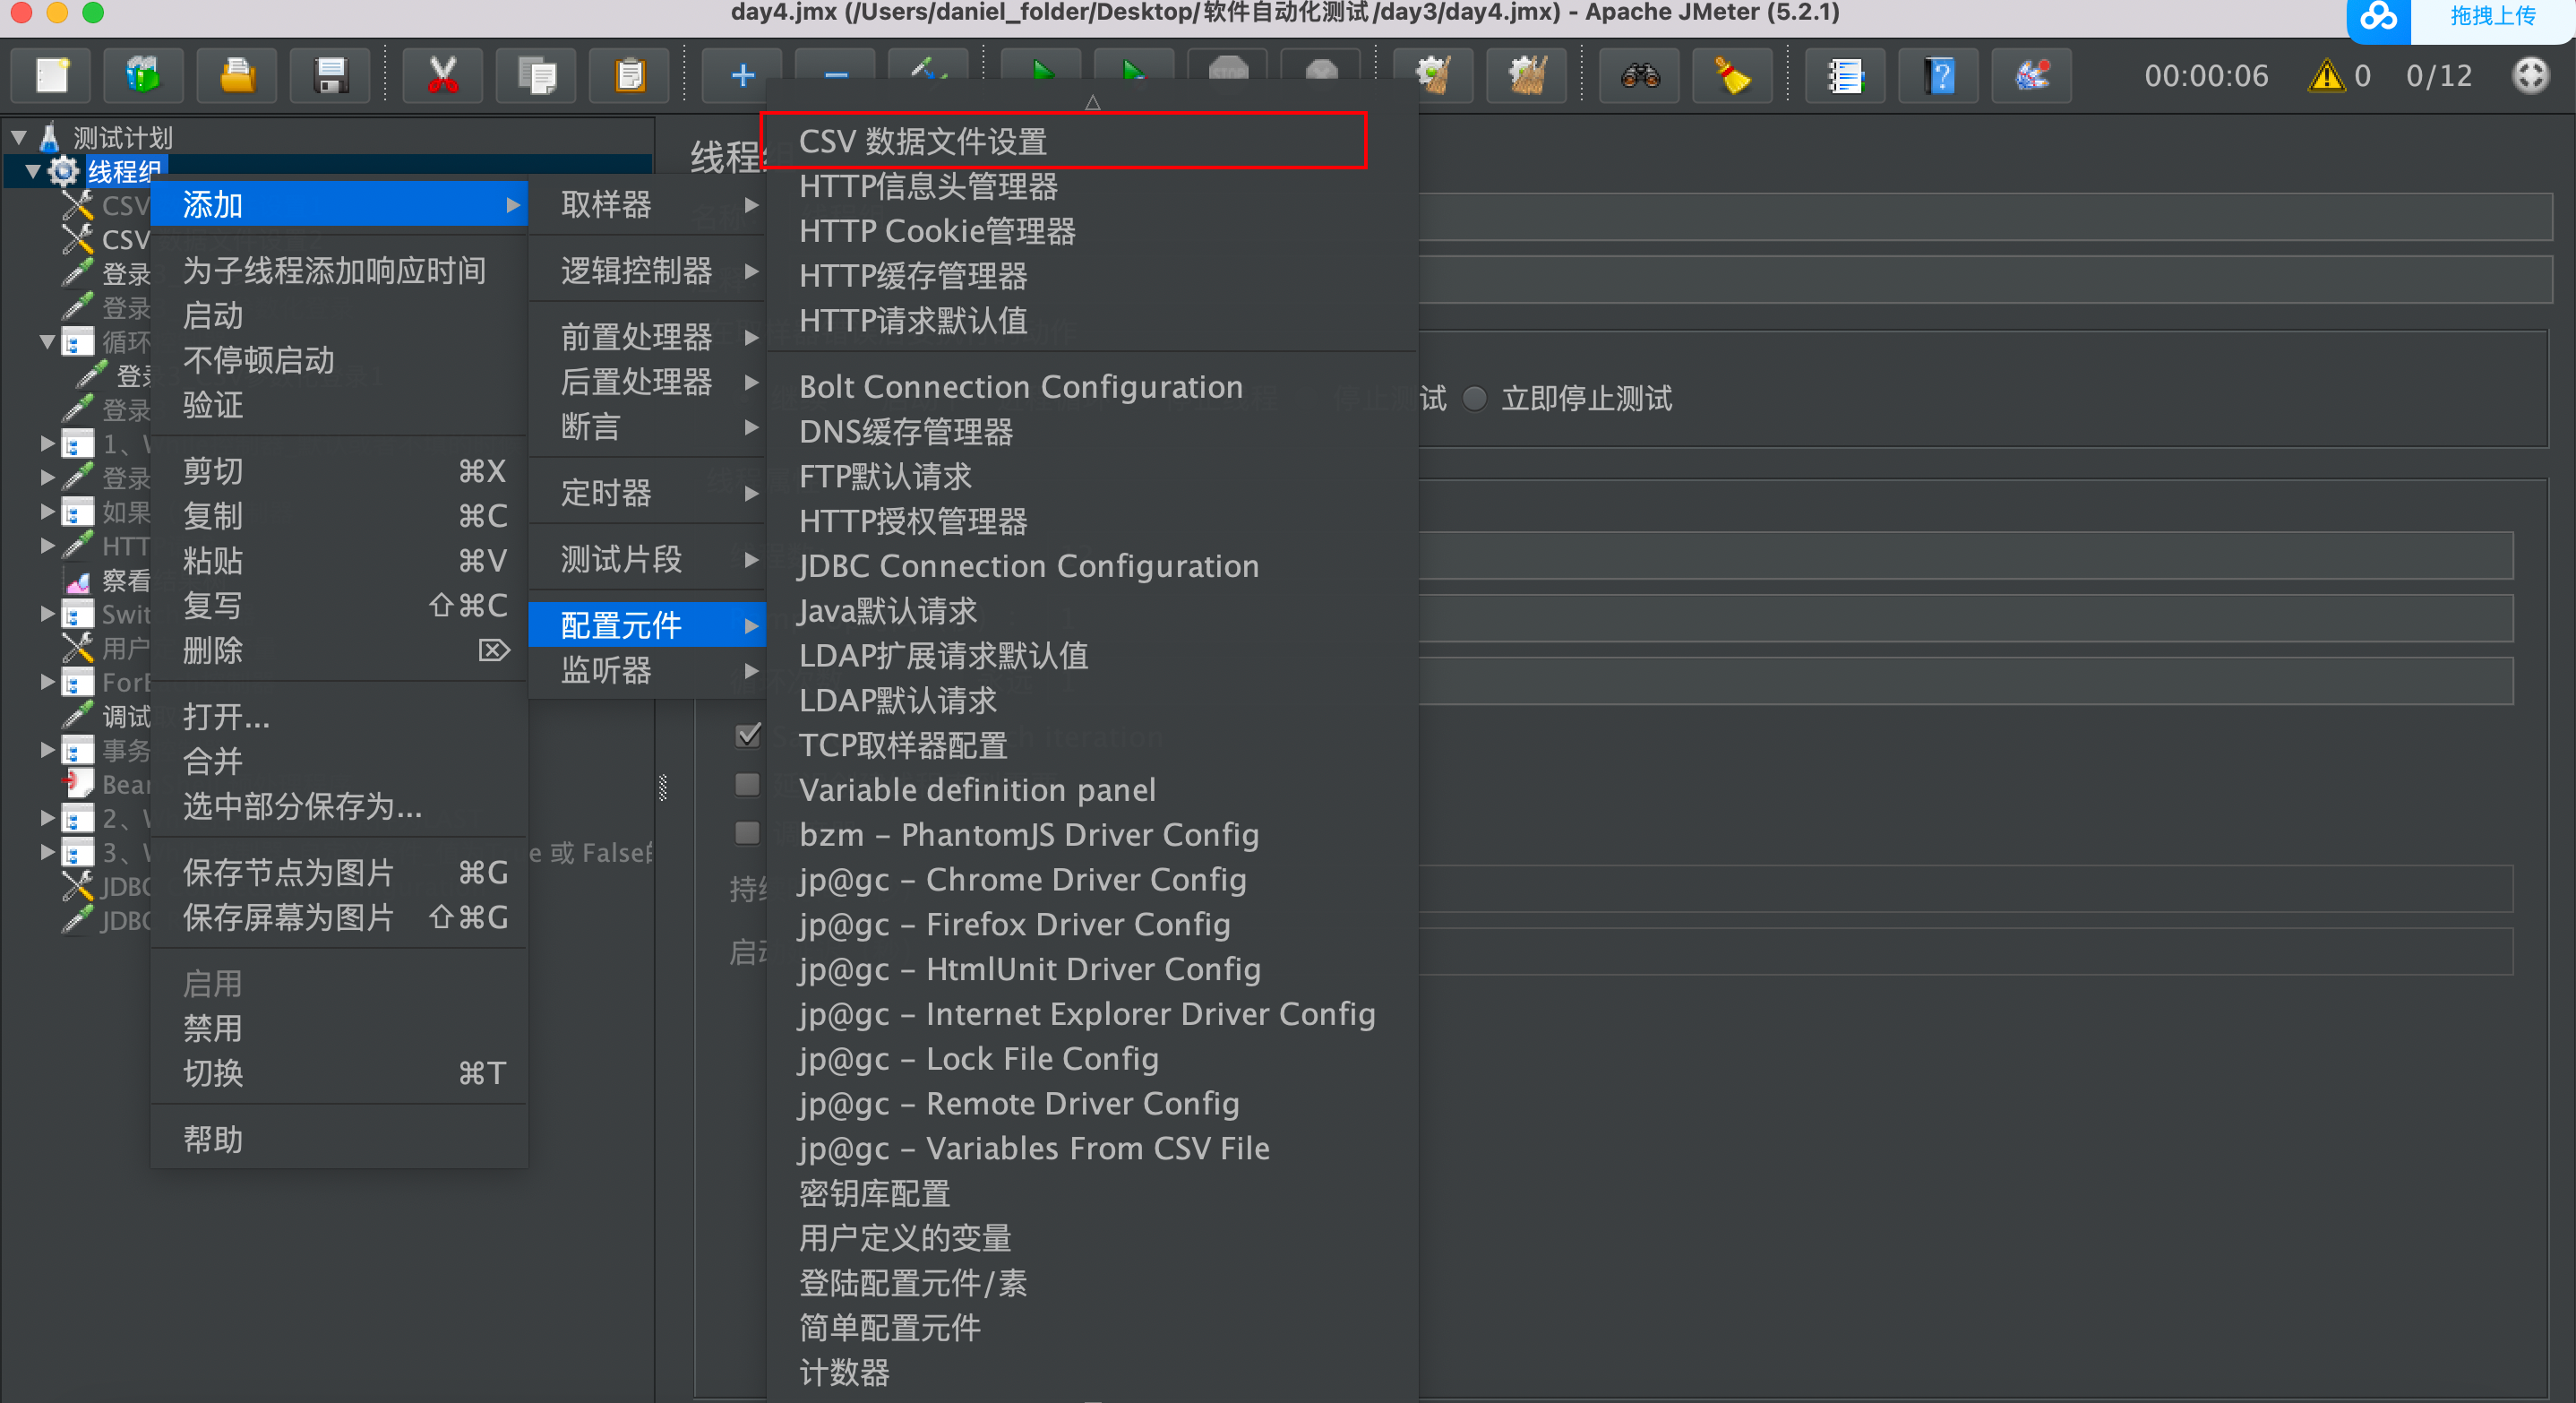The width and height of the screenshot is (2576, 1403).
Task: Click the Reset search broom icon
Action: point(1732,76)
